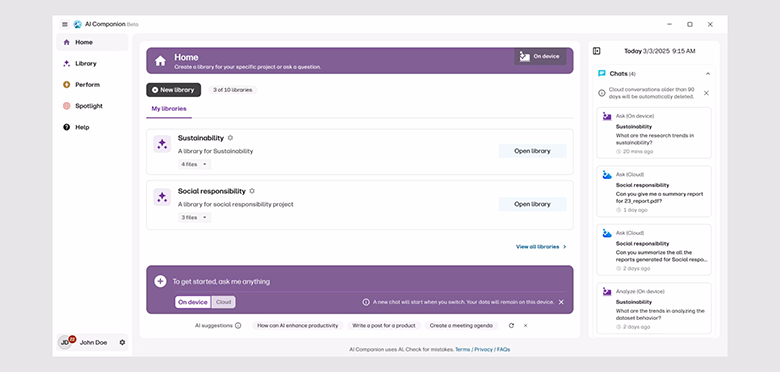Switch mode toggle to On device
780x372 pixels.
click(x=193, y=302)
